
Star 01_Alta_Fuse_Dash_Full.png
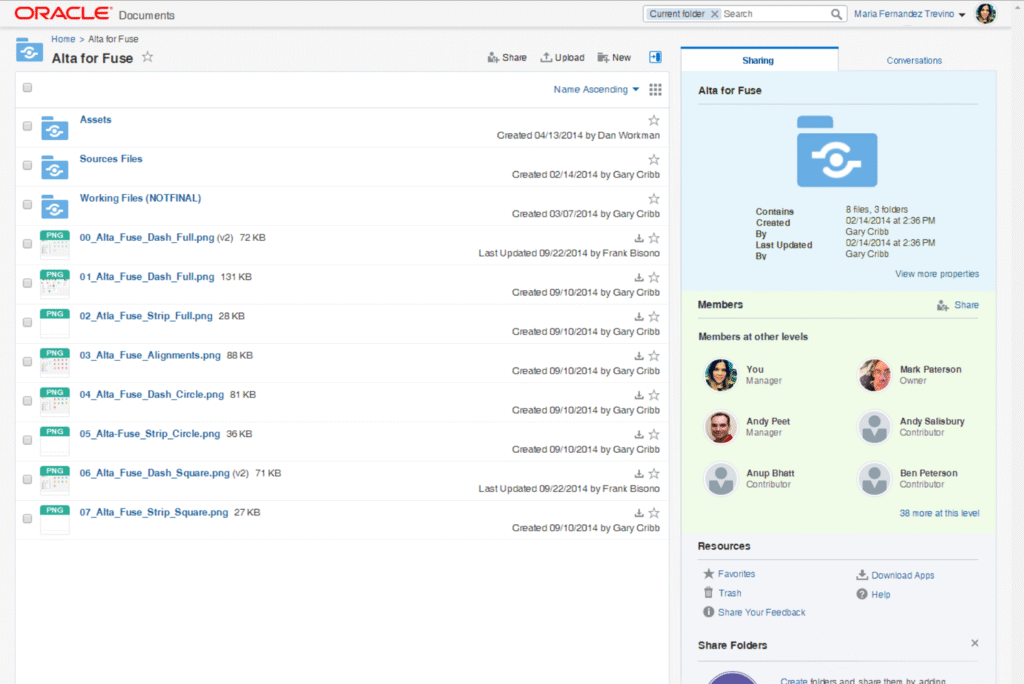(x=654, y=277)
